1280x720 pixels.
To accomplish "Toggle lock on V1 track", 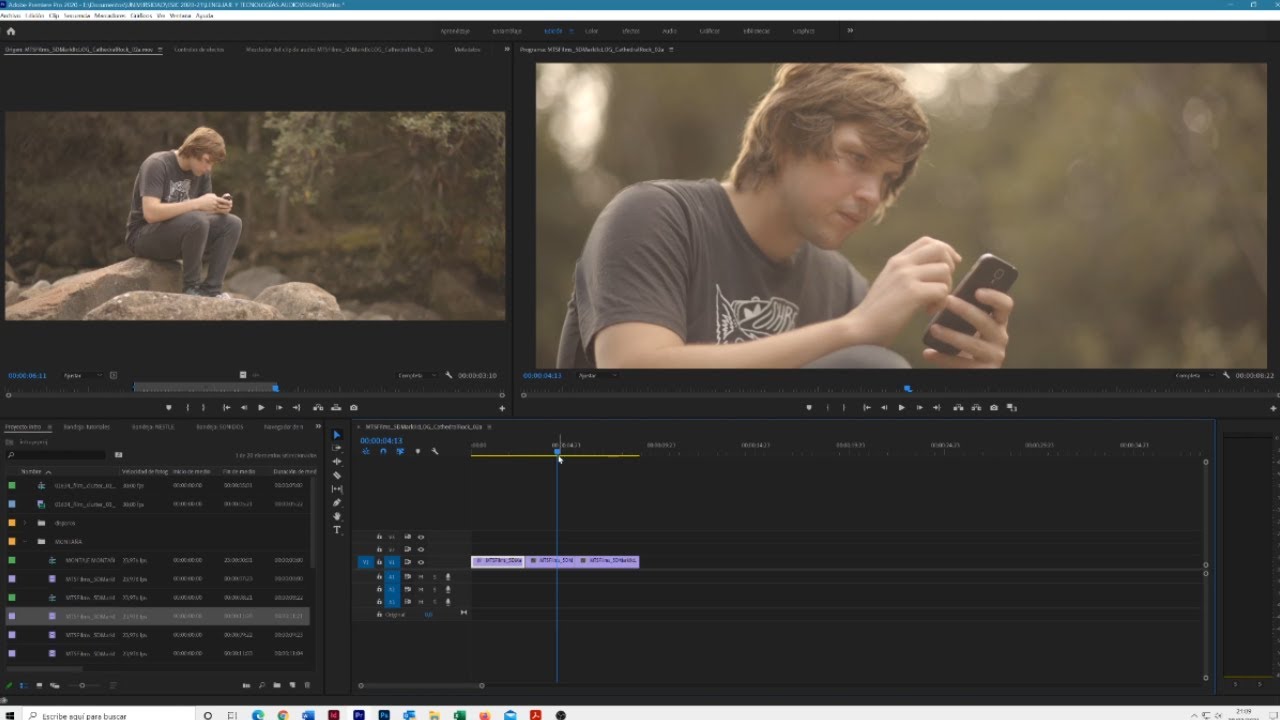I will (x=379, y=562).
